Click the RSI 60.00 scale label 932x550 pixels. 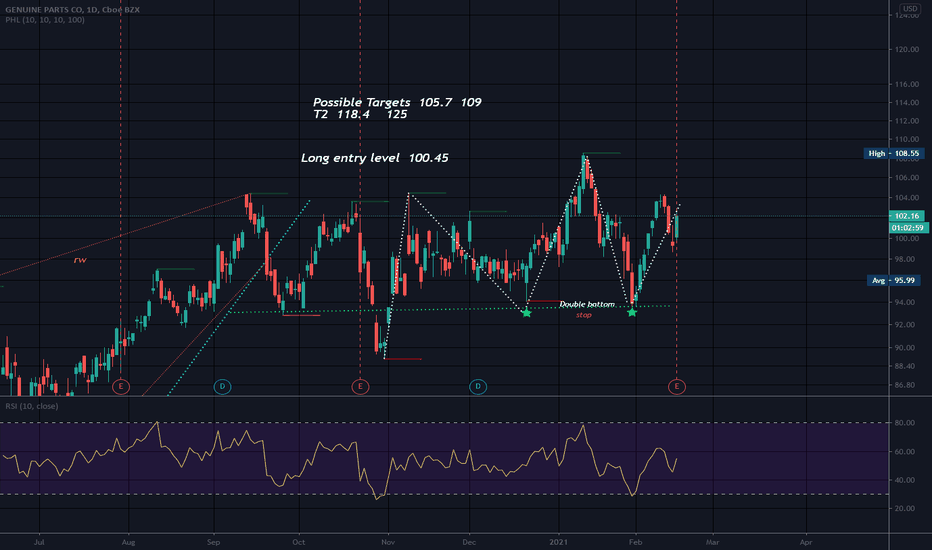tap(905, 451)
